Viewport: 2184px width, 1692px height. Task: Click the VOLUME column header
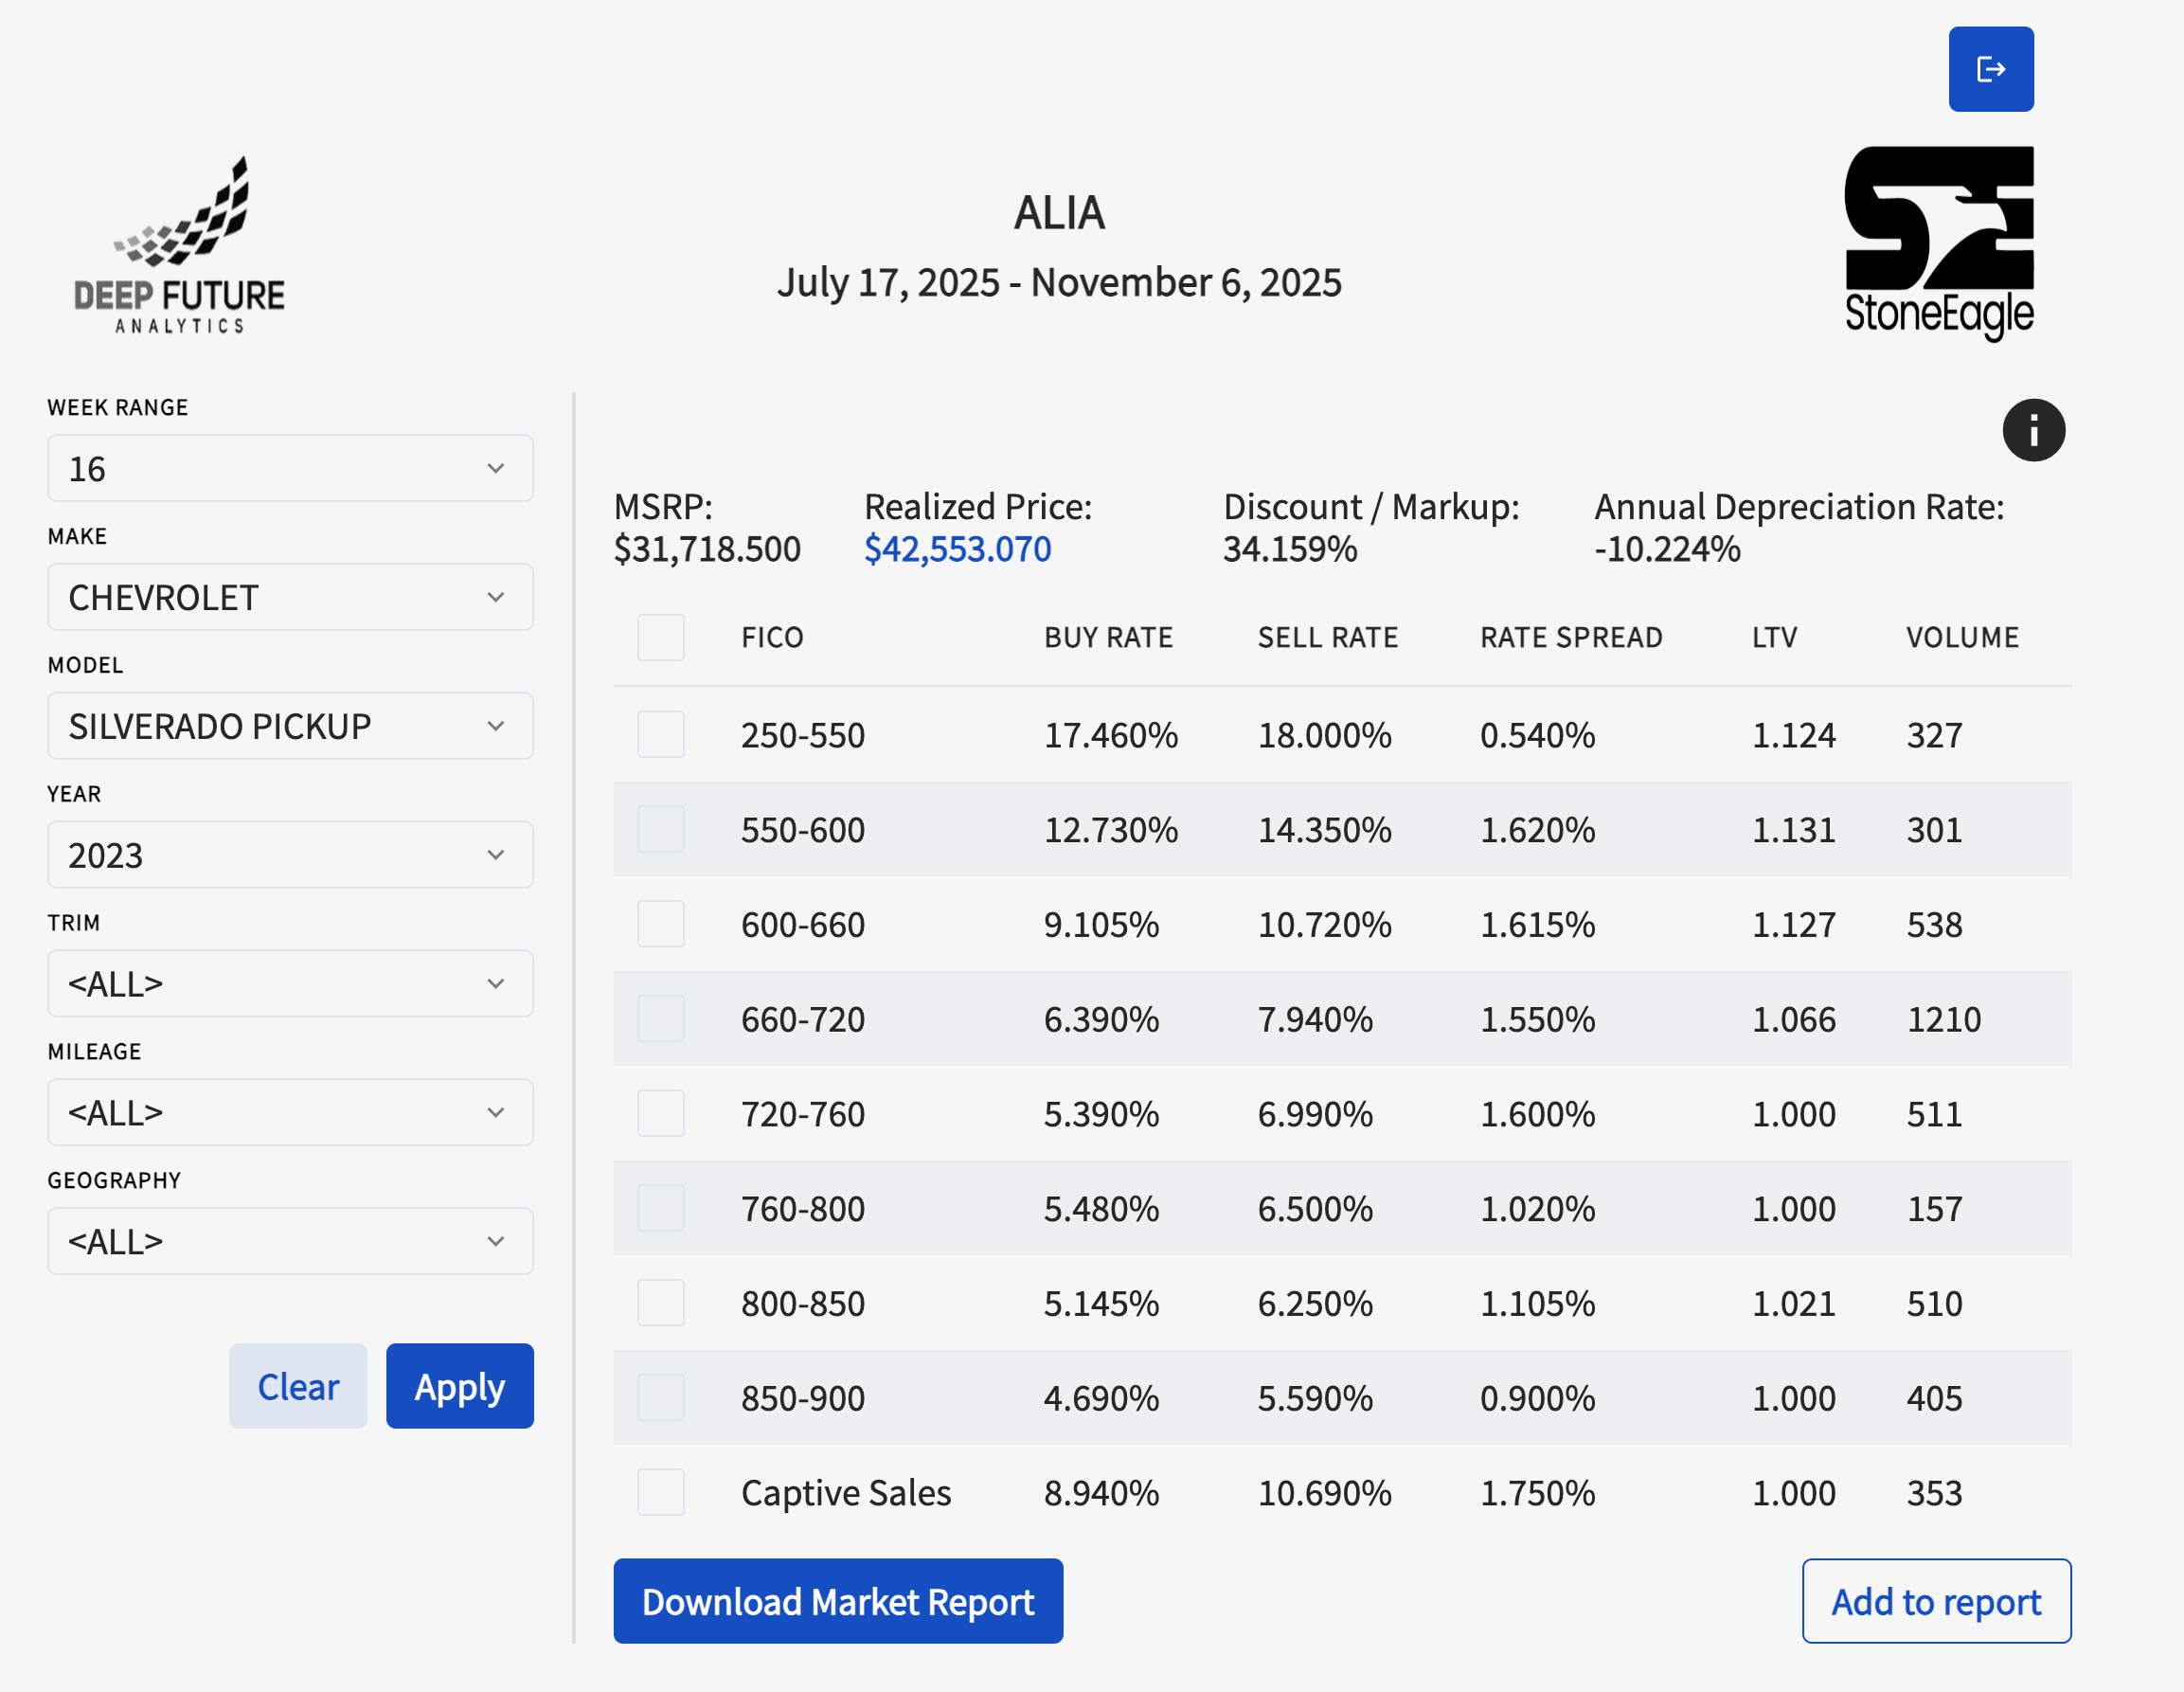pyautogui.click(x=1962, y=637)
